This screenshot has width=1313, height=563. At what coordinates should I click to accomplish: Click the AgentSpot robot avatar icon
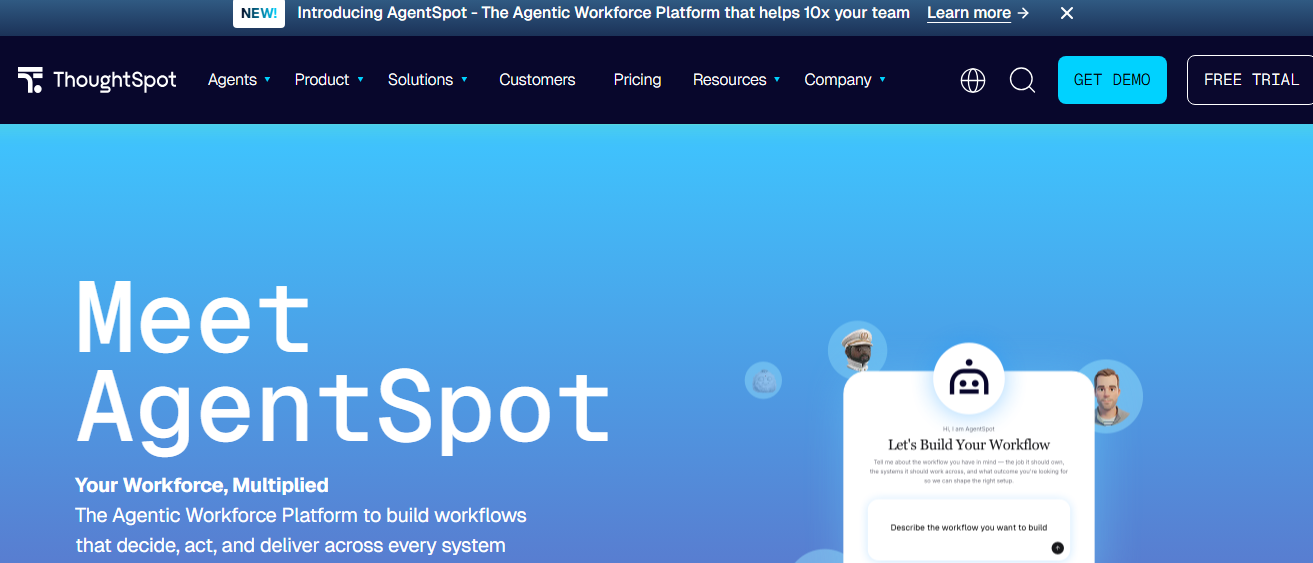[x=969, y=380]
